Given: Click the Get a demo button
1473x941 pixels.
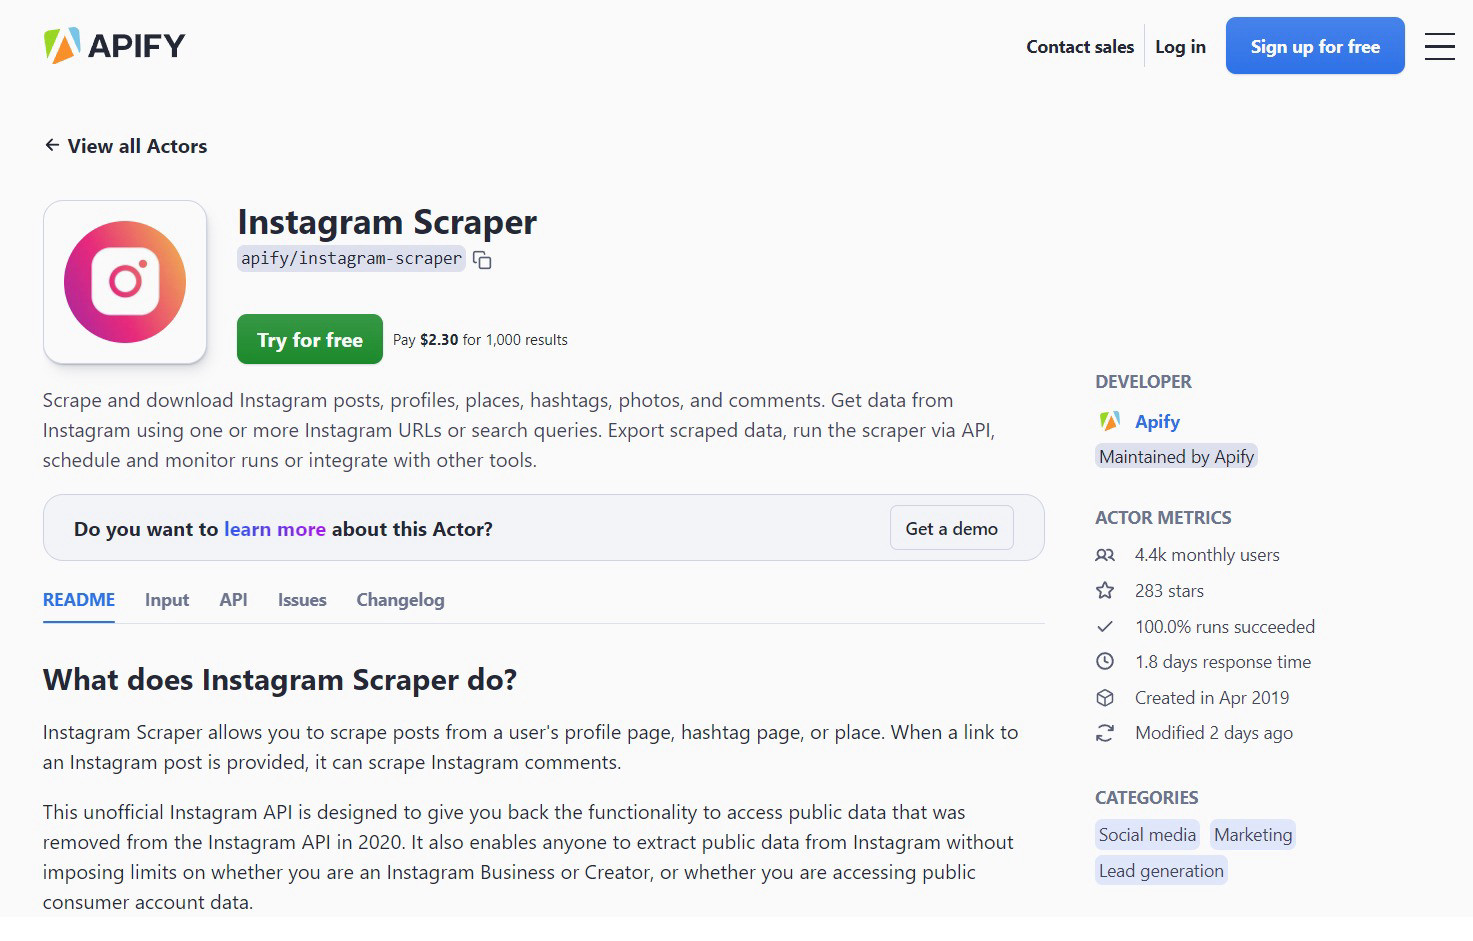Looking at the screenshot, I should coord(952,528).
